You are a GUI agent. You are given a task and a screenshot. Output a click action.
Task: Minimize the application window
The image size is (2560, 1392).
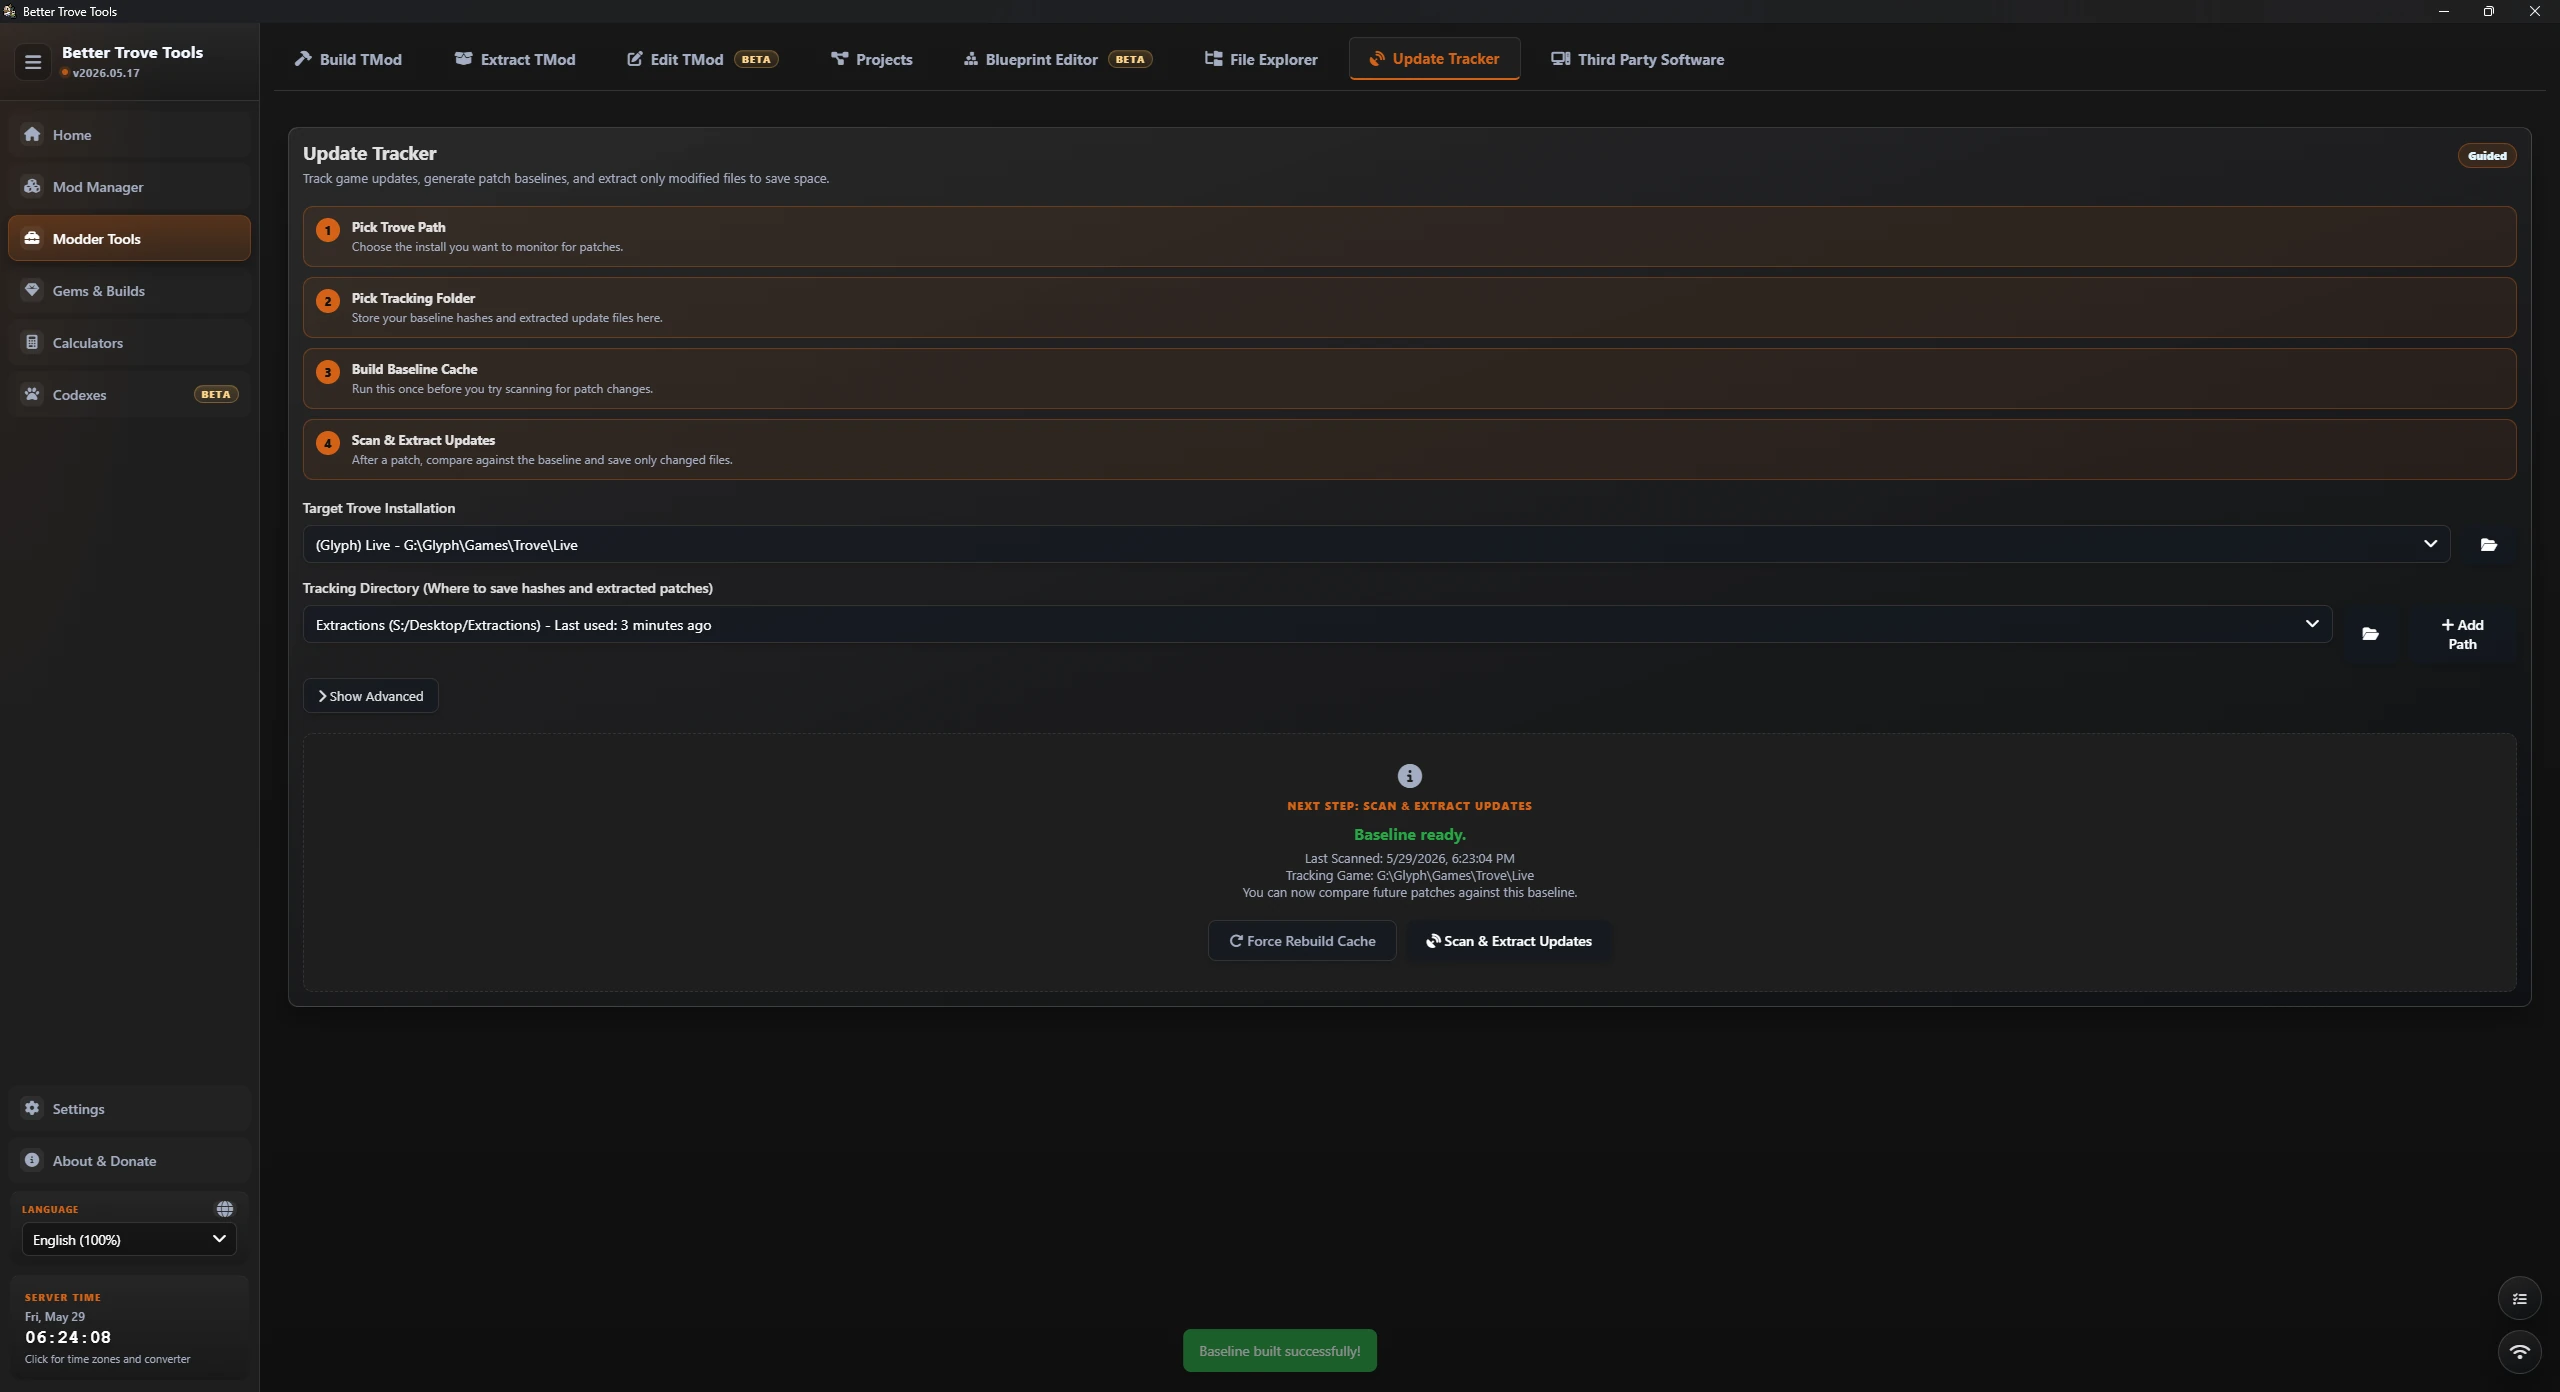click(x=2443, y=11)
